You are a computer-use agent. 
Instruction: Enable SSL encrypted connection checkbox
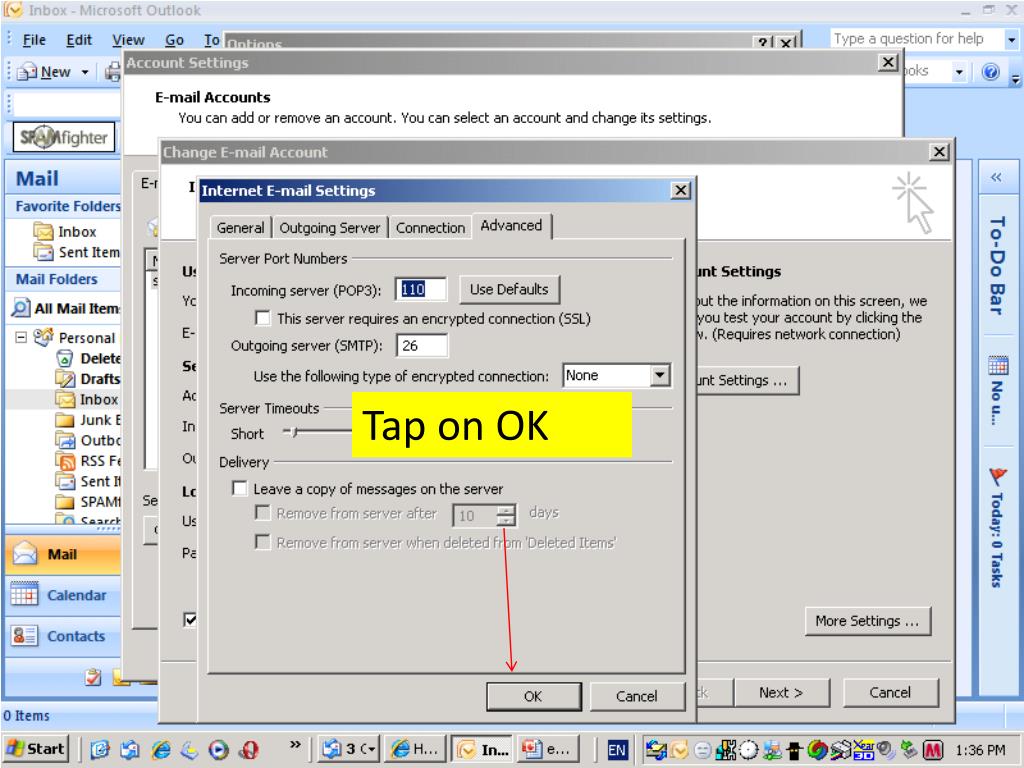pyautogui.click(x=263, y=318)
